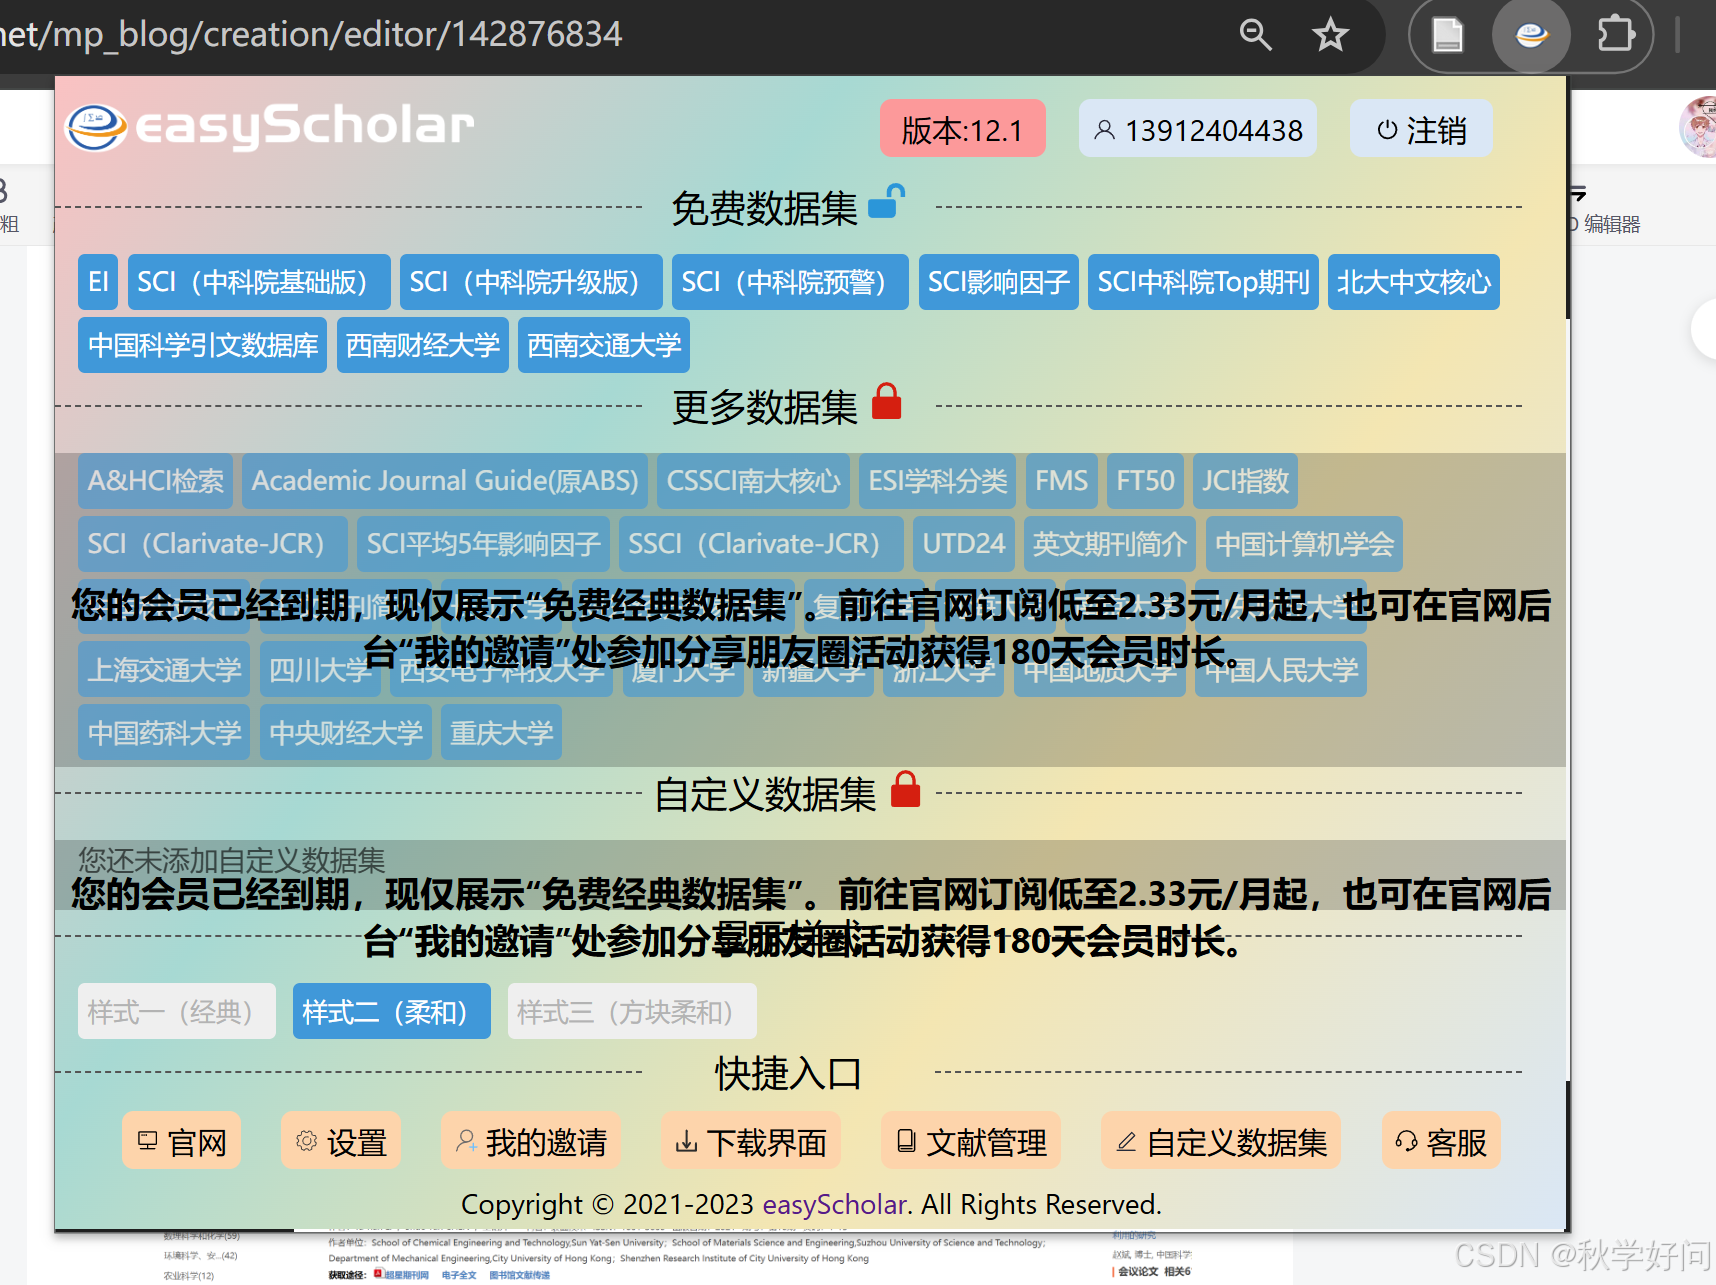Select A&HCI检索 dataset
Viewport: 1716px width, 1285px height.
pos(155,481)
